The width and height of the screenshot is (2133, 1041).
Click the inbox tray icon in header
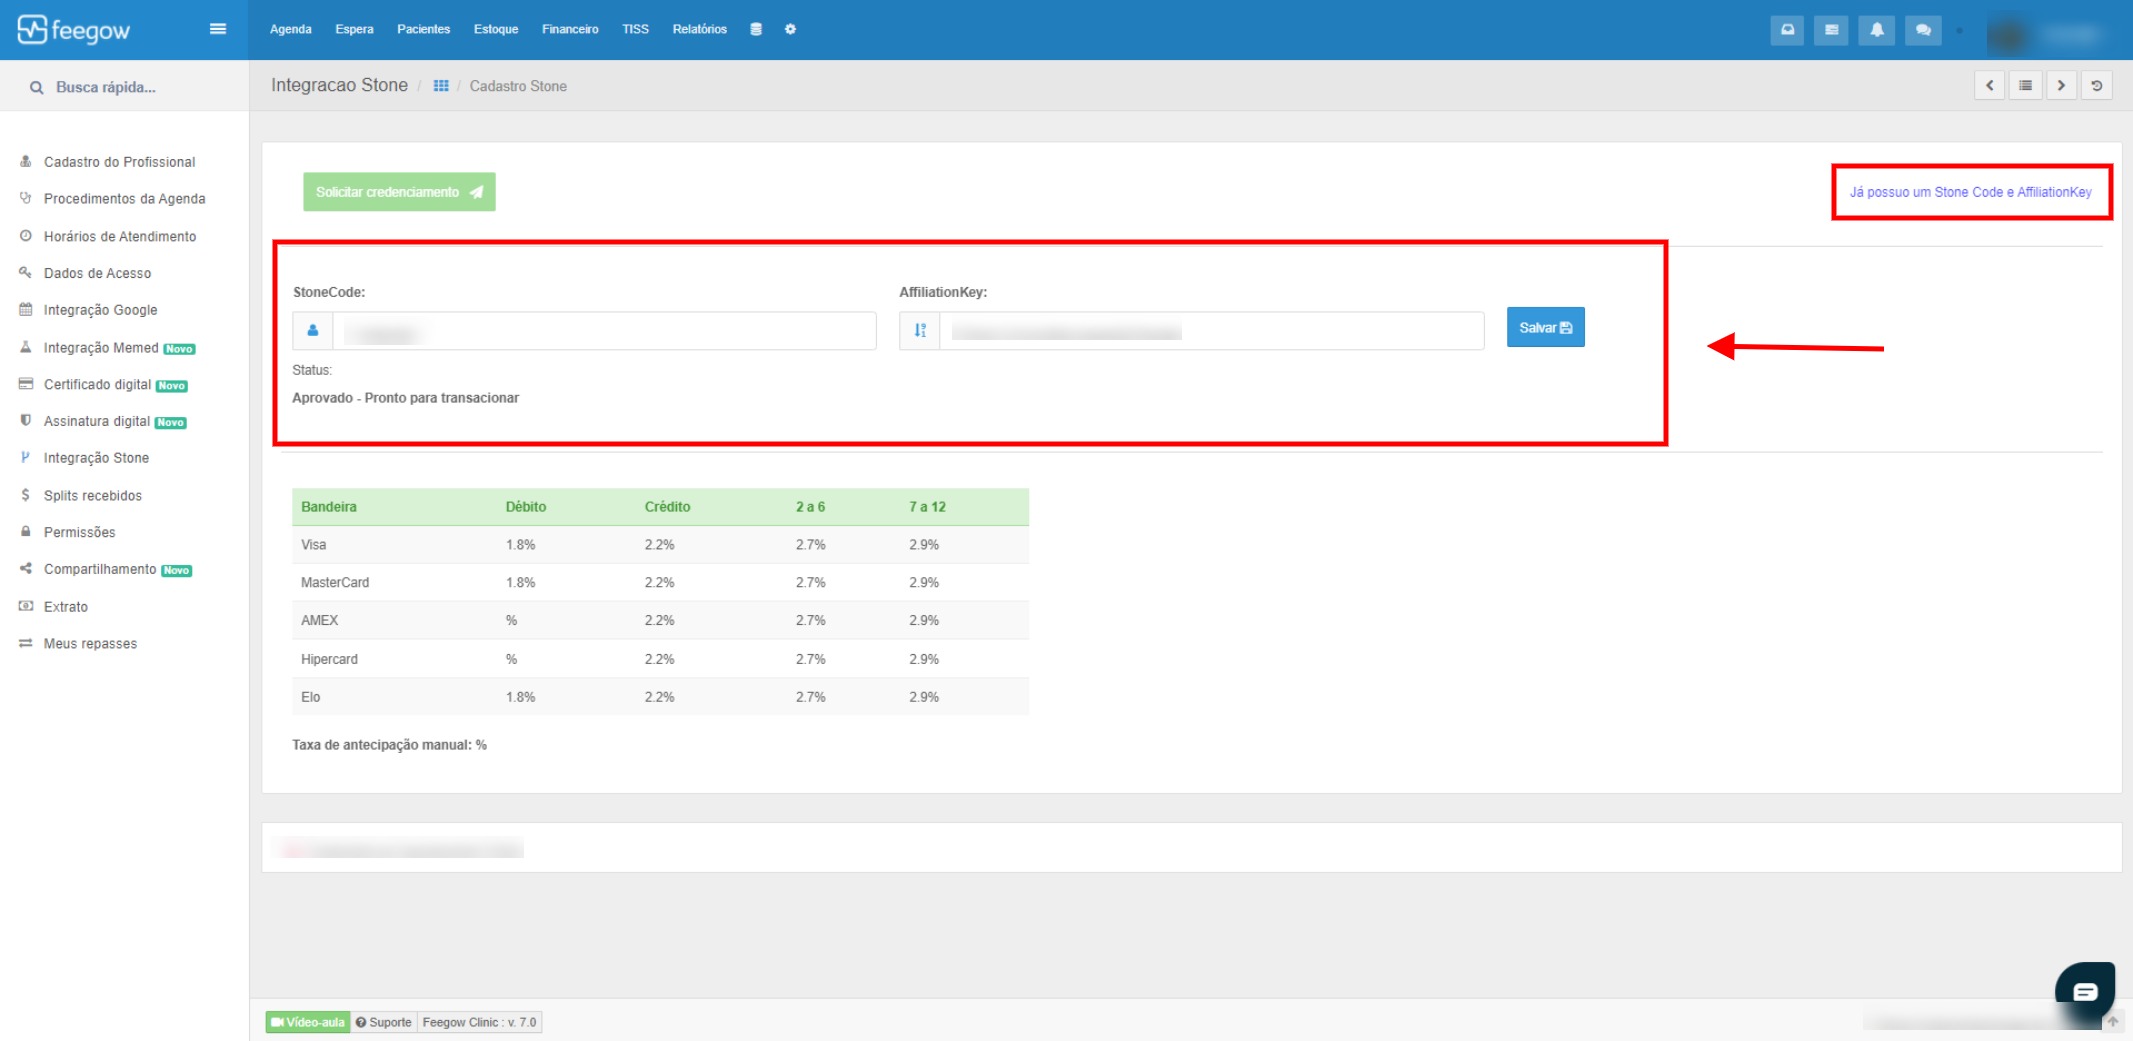[x=1787, y=30]
